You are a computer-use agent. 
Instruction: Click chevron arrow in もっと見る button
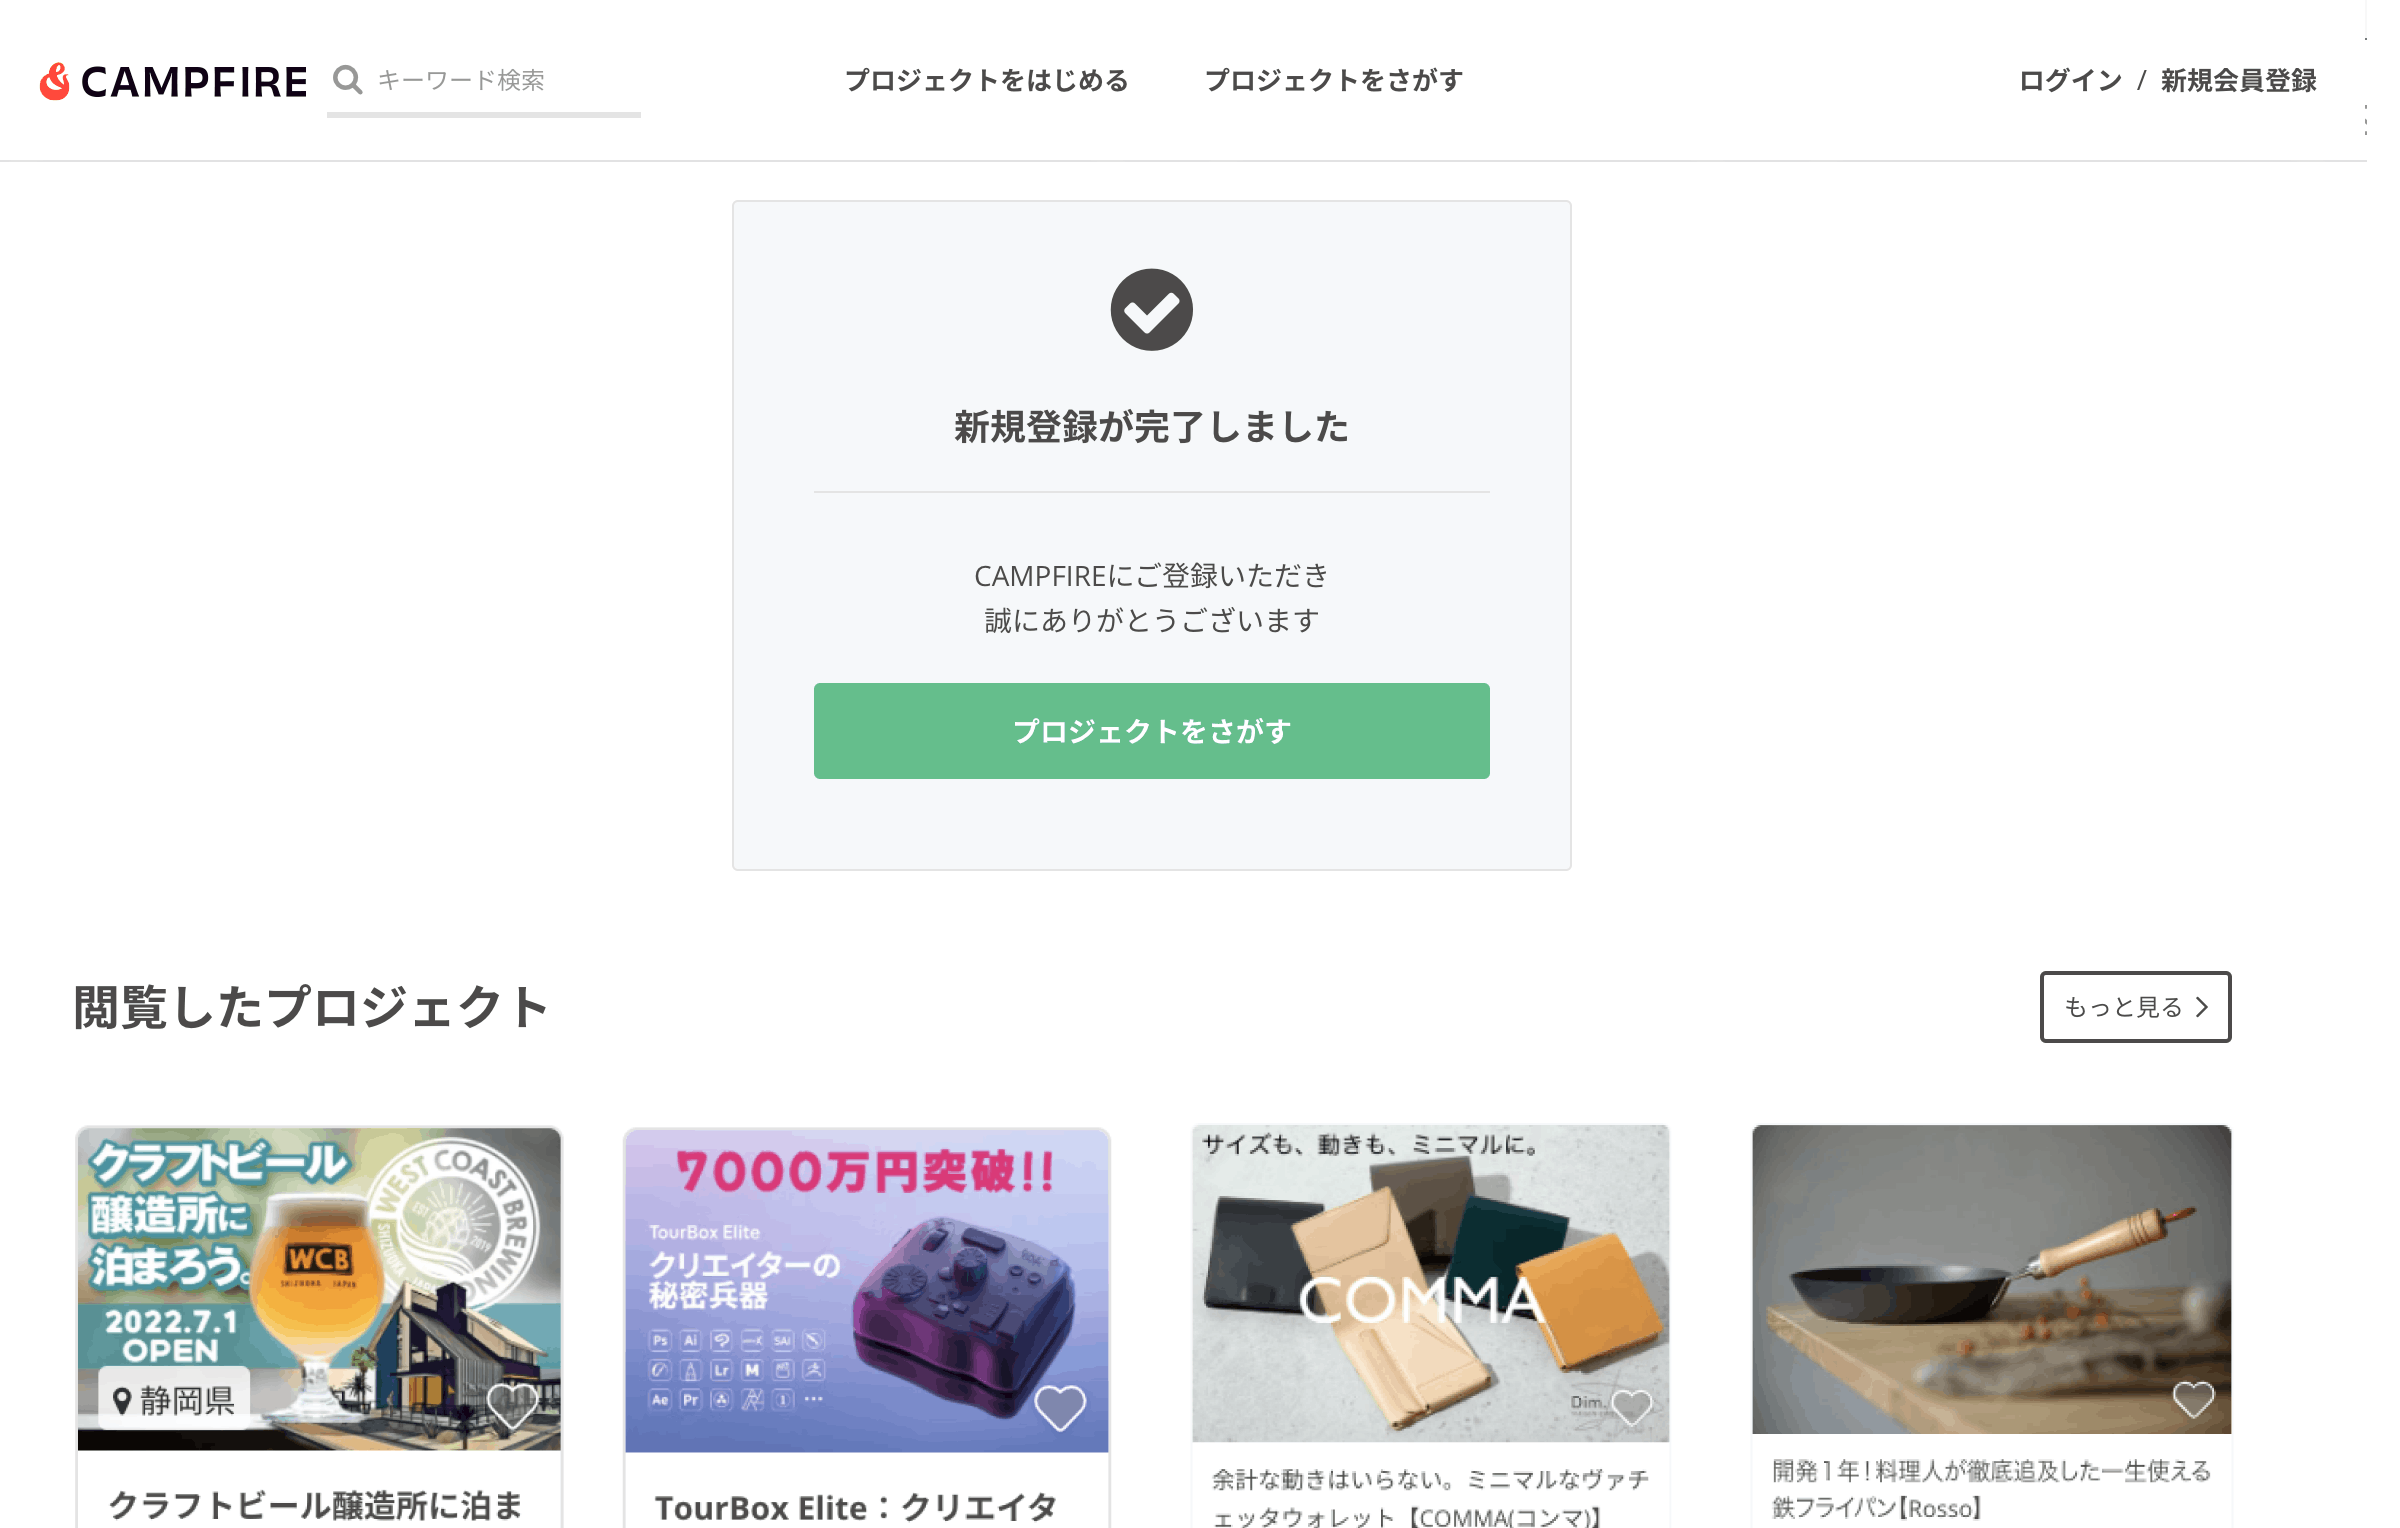(x=2202, y=1007)
